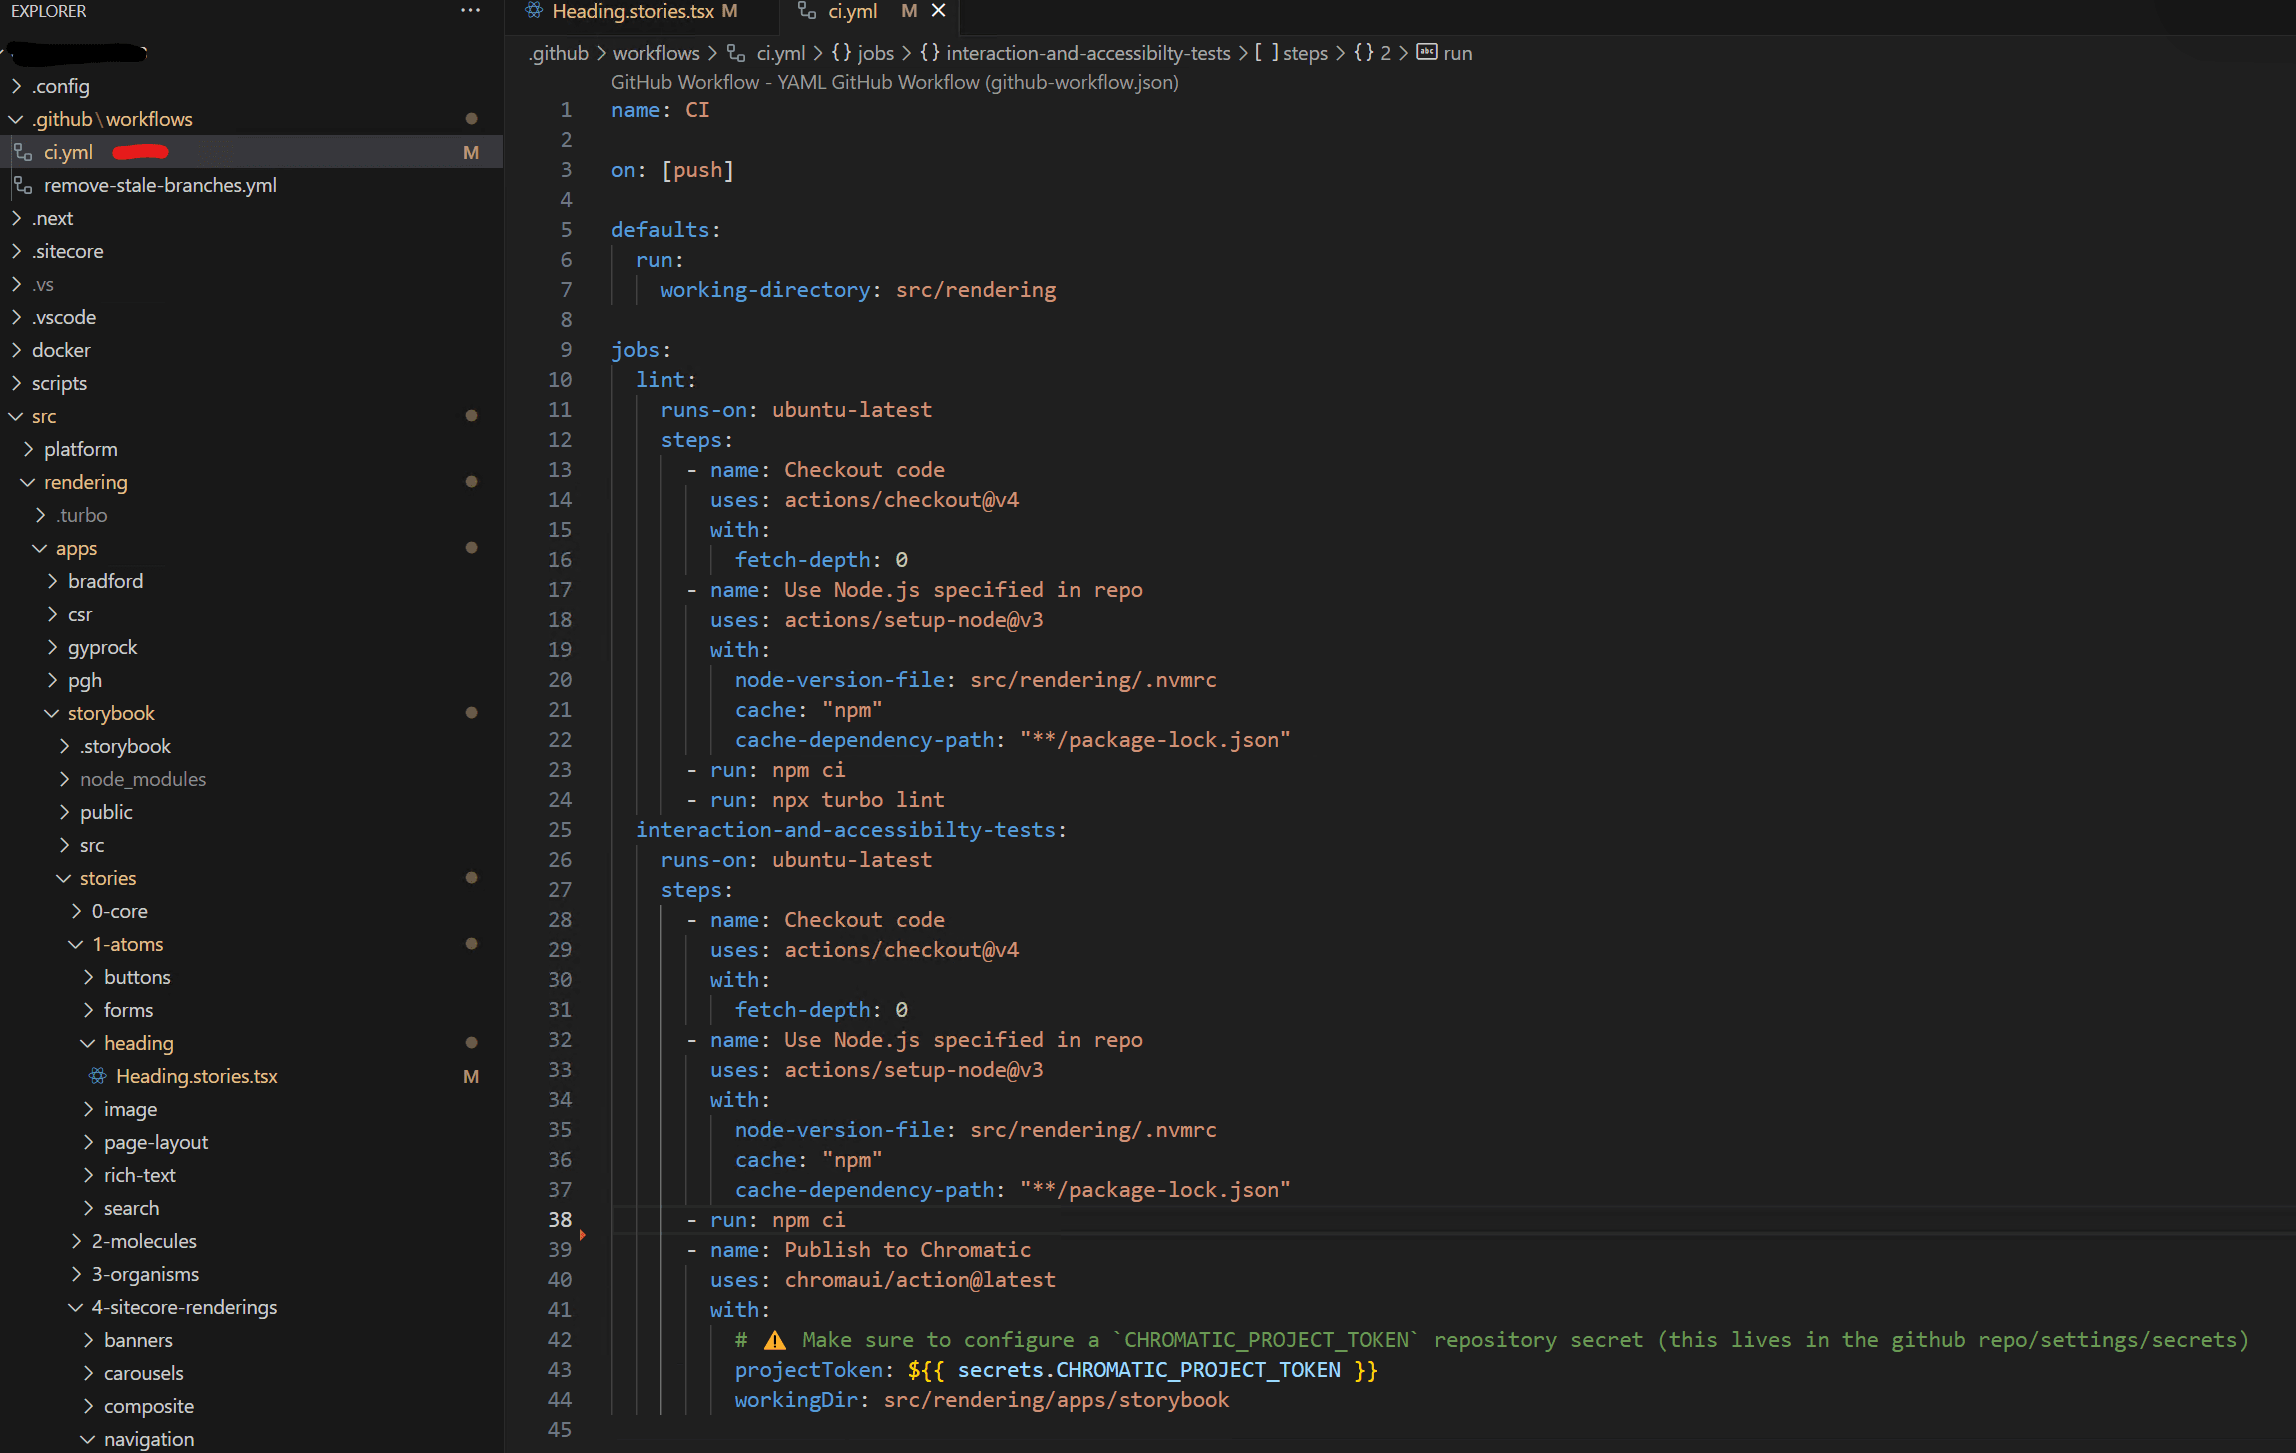Open the Explorer More Actions ellipsis
This screenshot has height=1453, width=2296.
click(469, 10)
